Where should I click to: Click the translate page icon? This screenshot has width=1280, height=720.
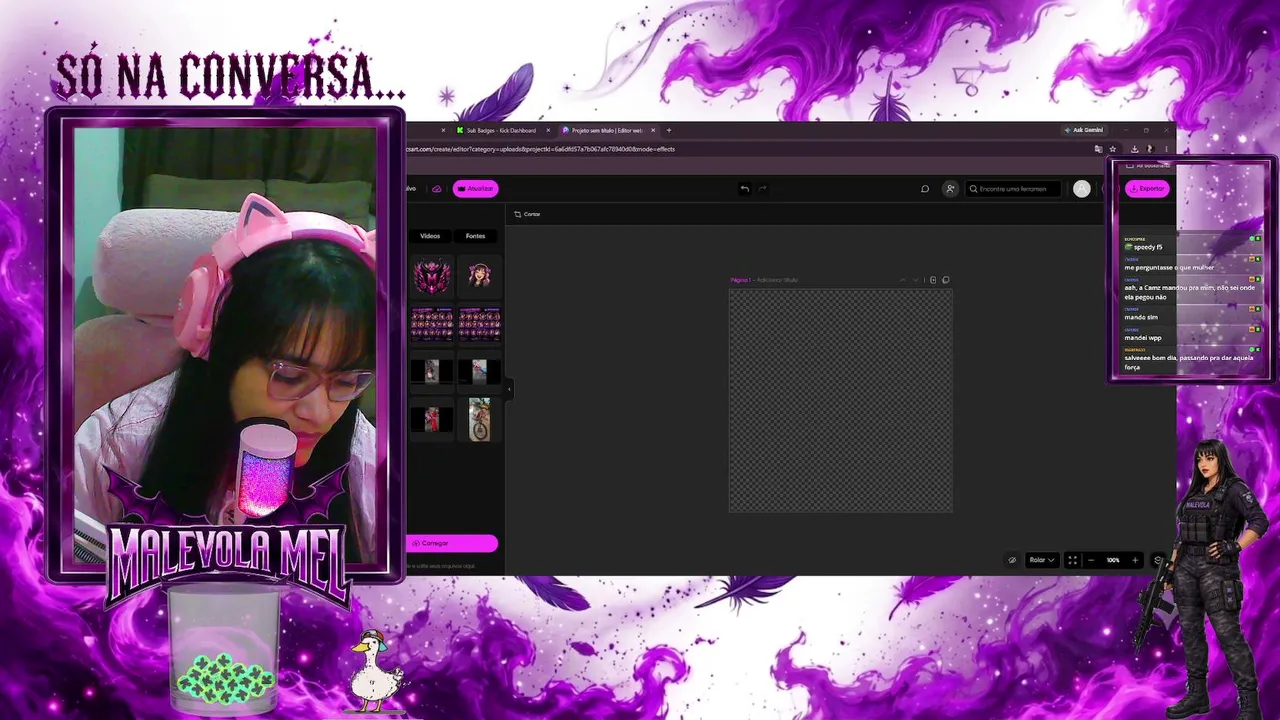pyautogui.click(x=1098, y=149)
